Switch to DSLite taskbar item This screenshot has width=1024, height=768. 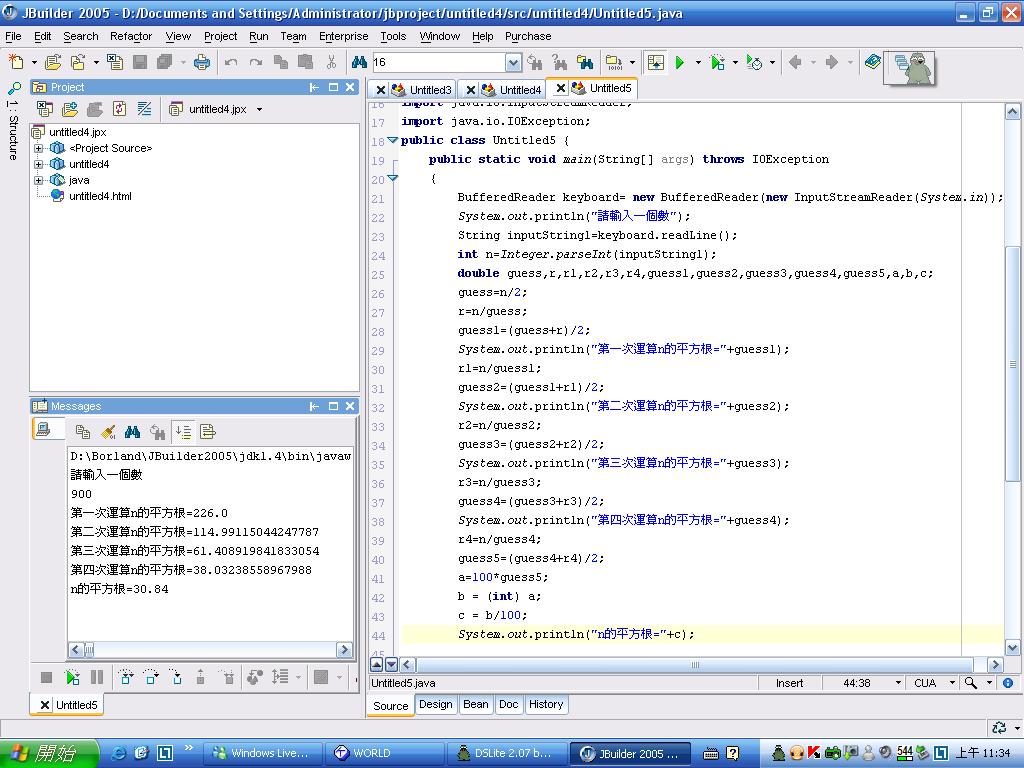pyautogui.click(x=507, y=753)
